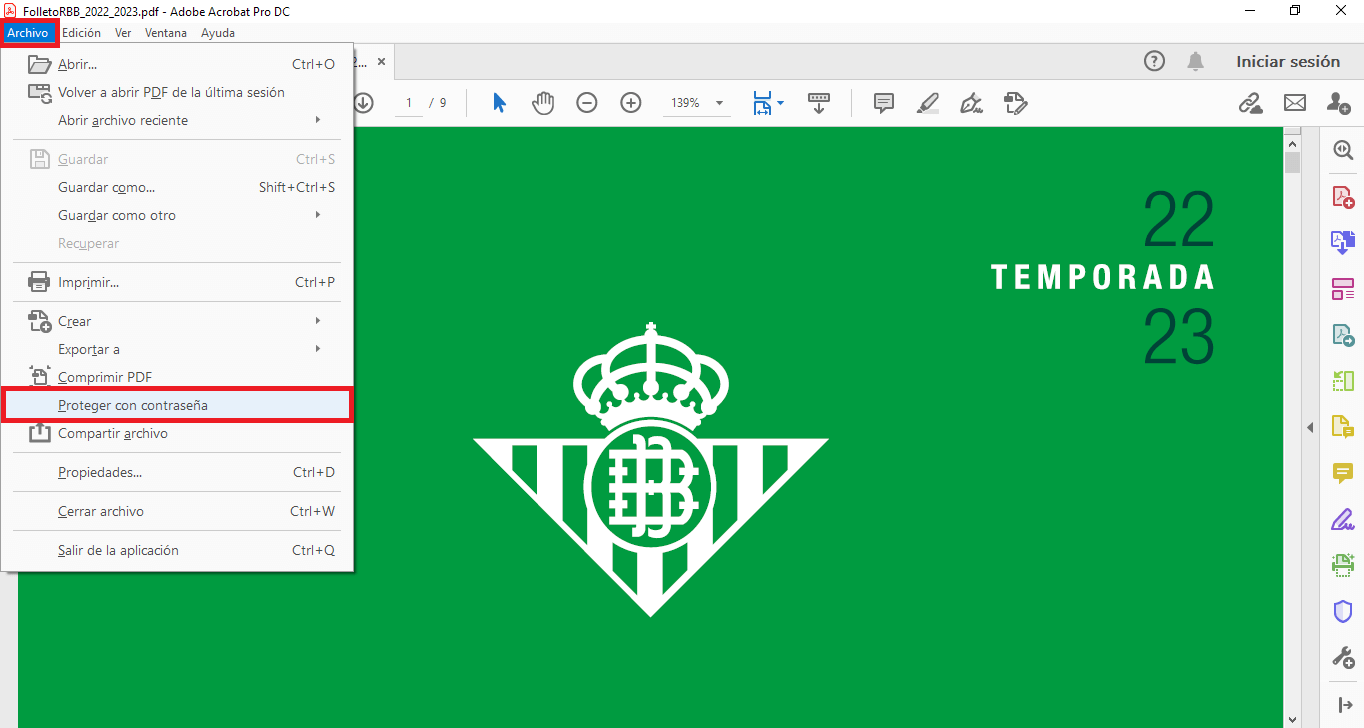
Task: Expand the Guardar como otro submenu
Action: click(318, 215)
